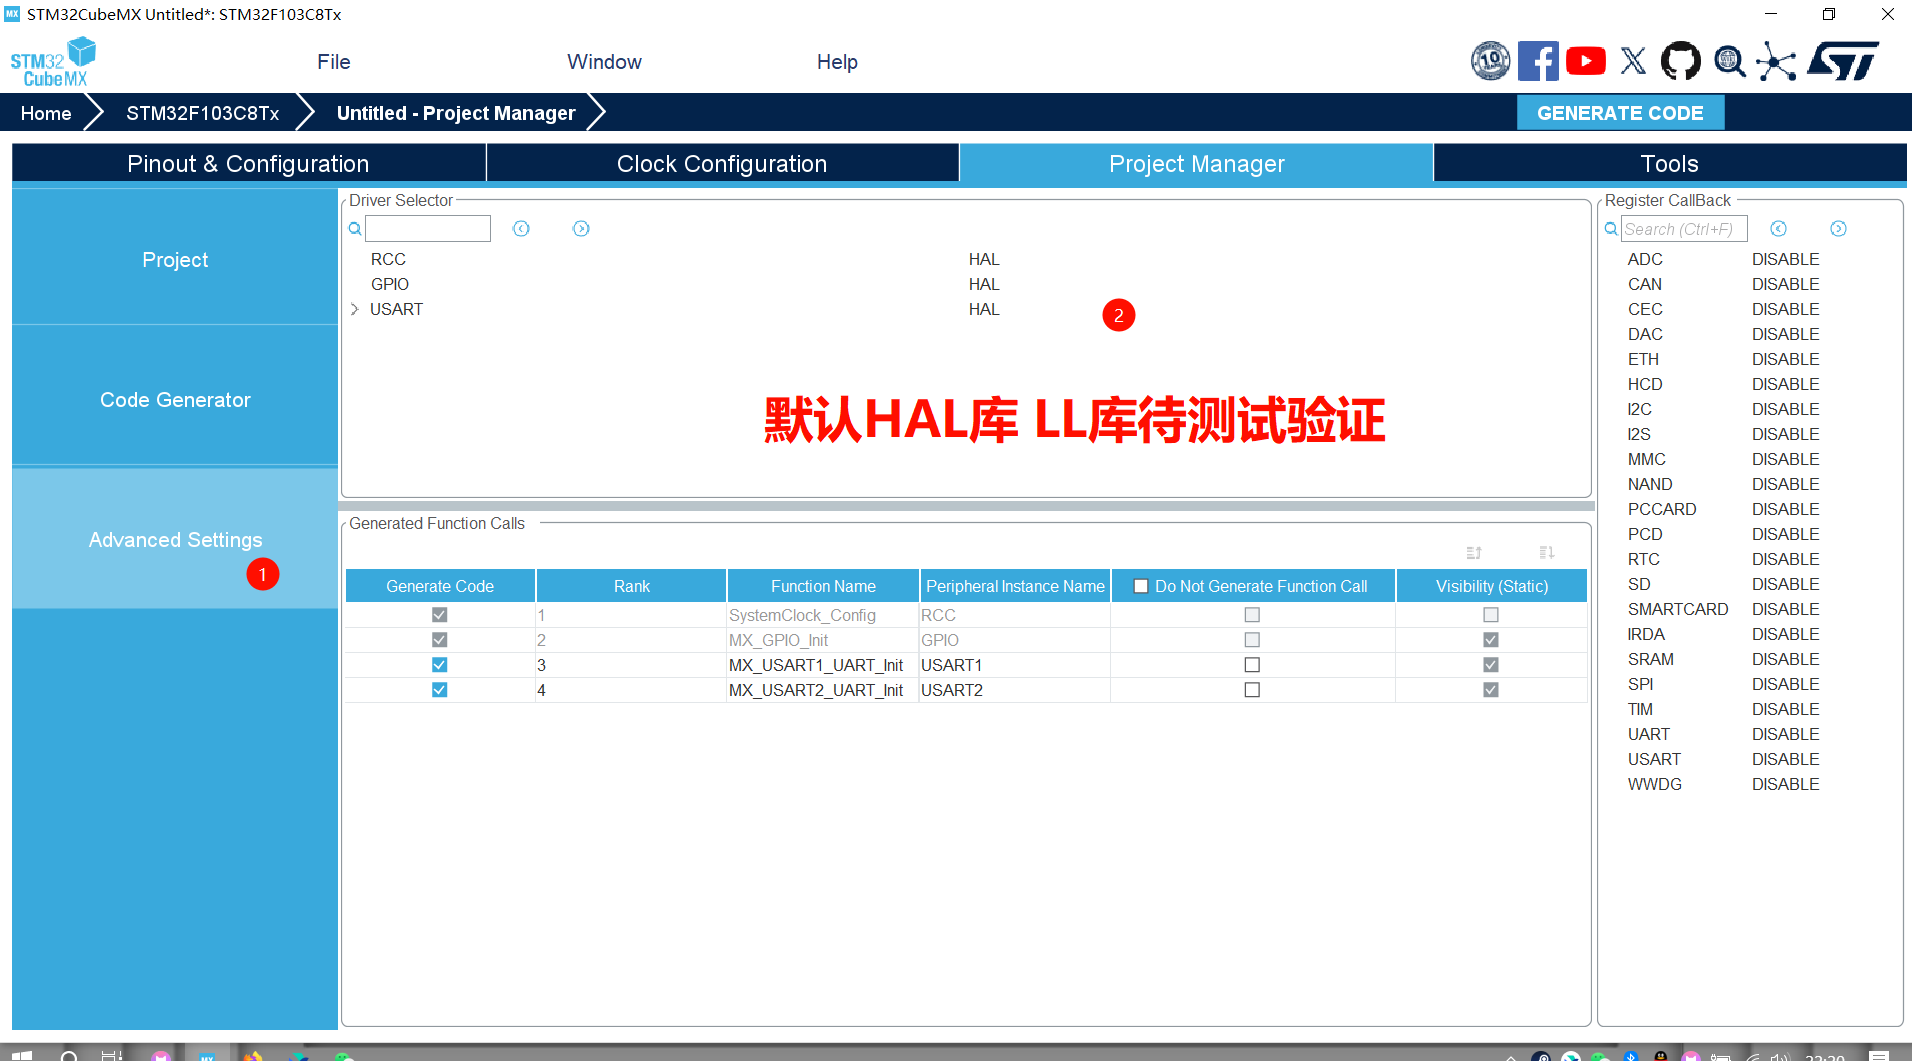Open the Advanced Settings section

175,540
